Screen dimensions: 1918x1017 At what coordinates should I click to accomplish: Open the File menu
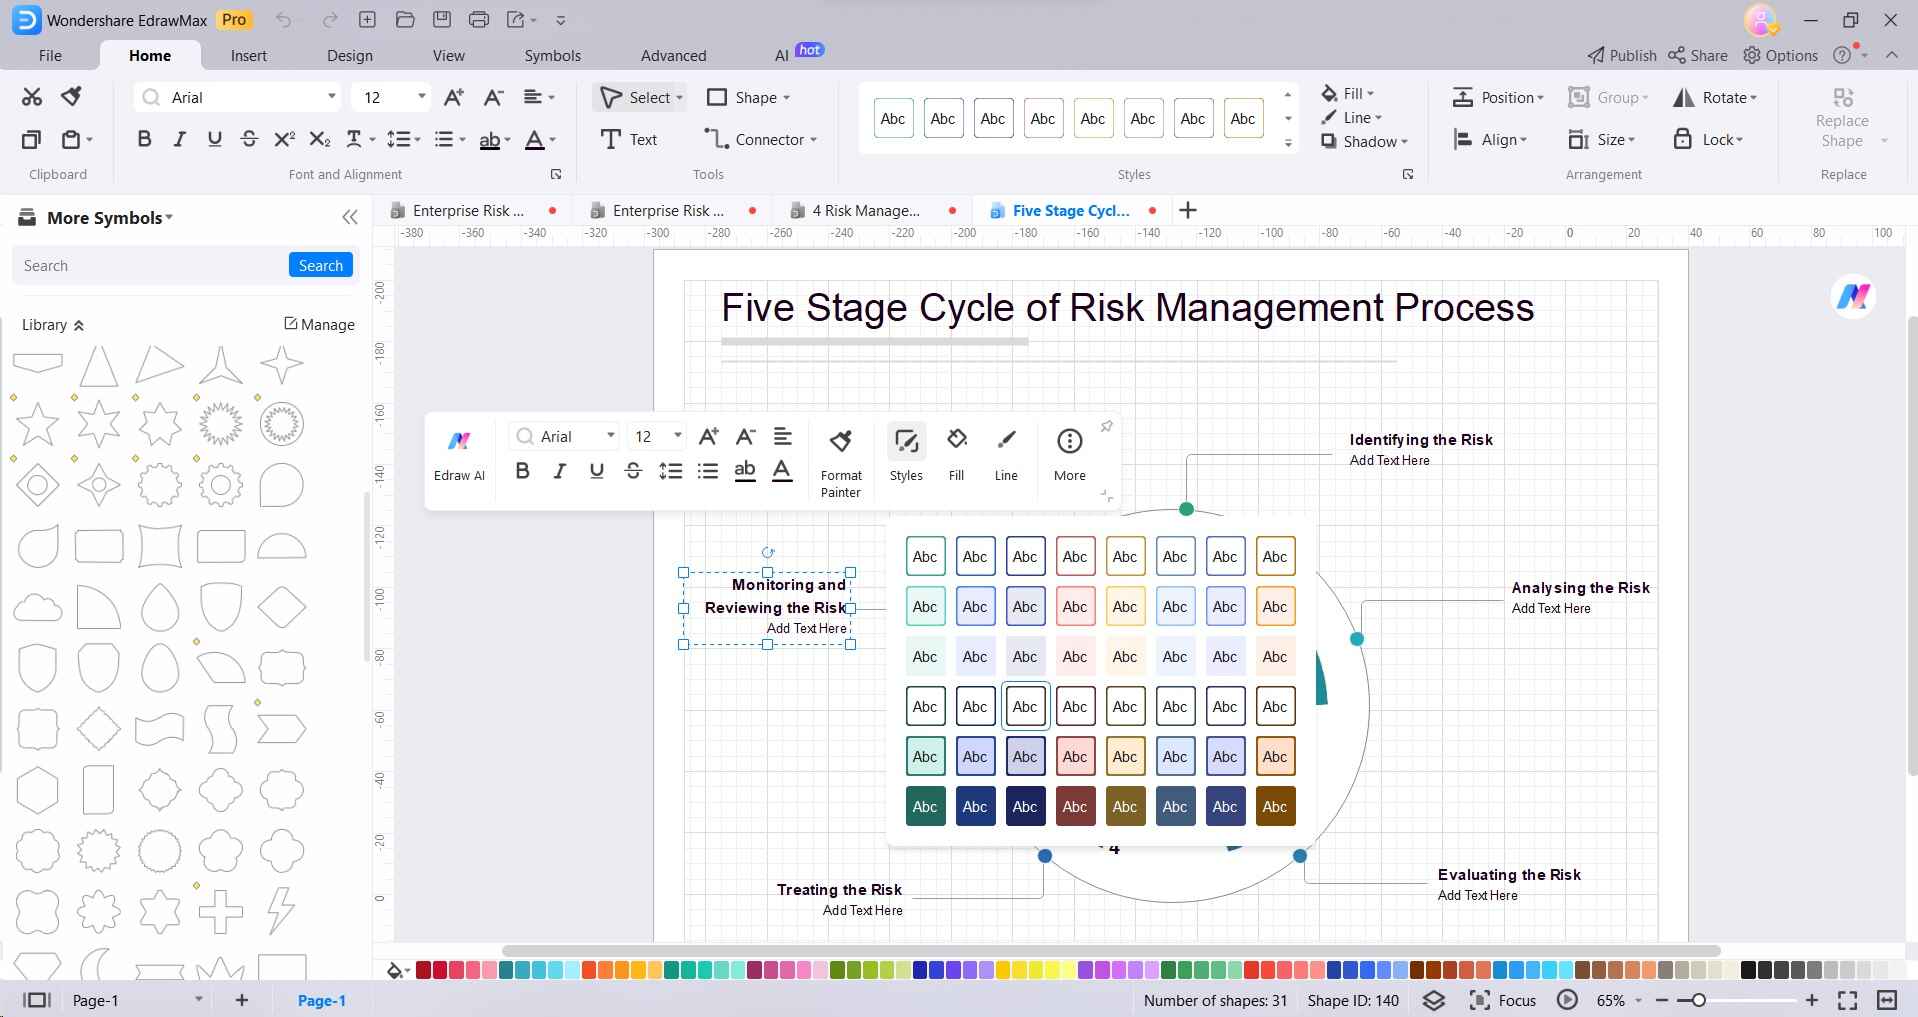coord(50,56)
